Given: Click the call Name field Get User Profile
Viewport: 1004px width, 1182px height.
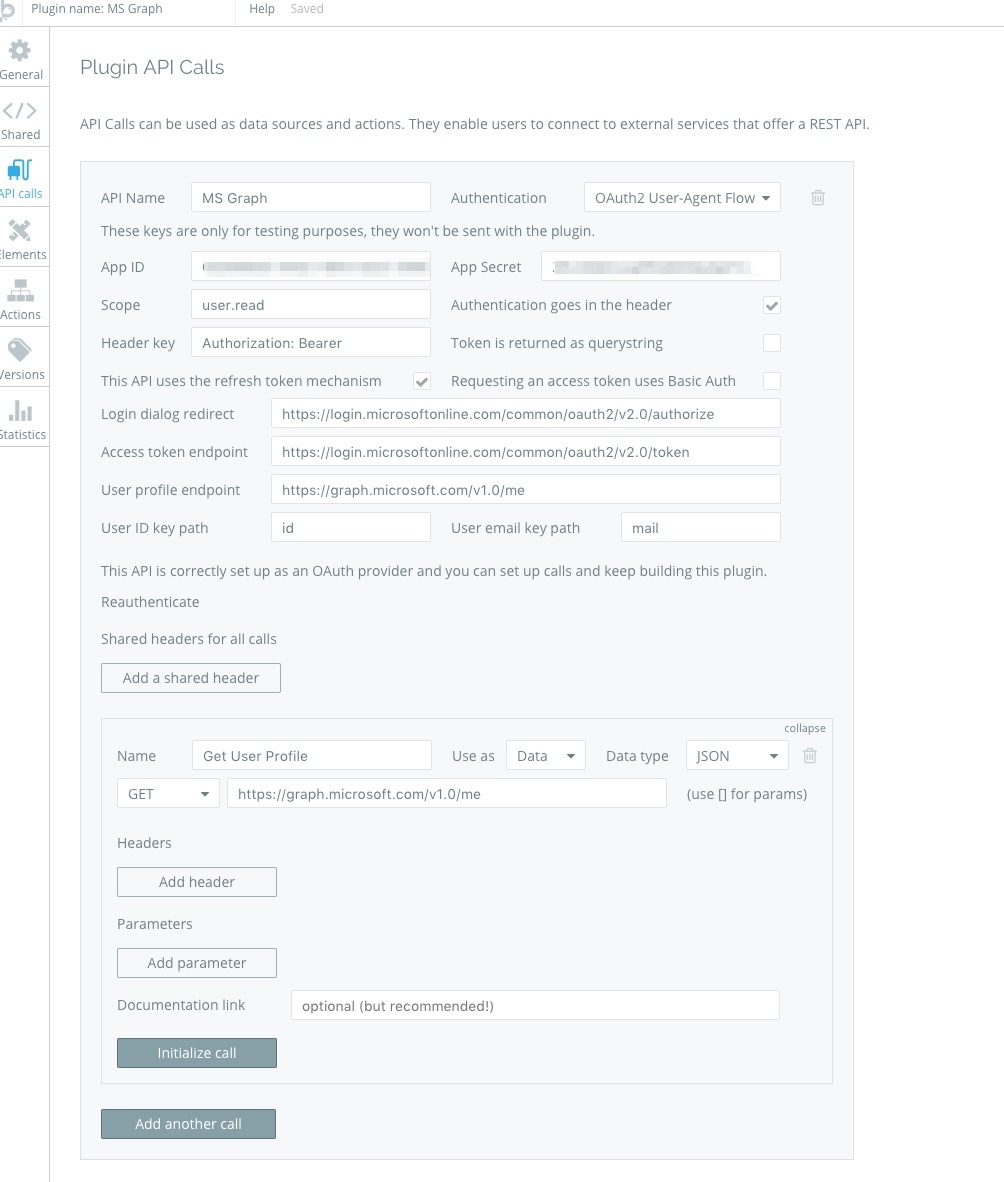Looking at the screenshot, I should click(x=311, y=755).
